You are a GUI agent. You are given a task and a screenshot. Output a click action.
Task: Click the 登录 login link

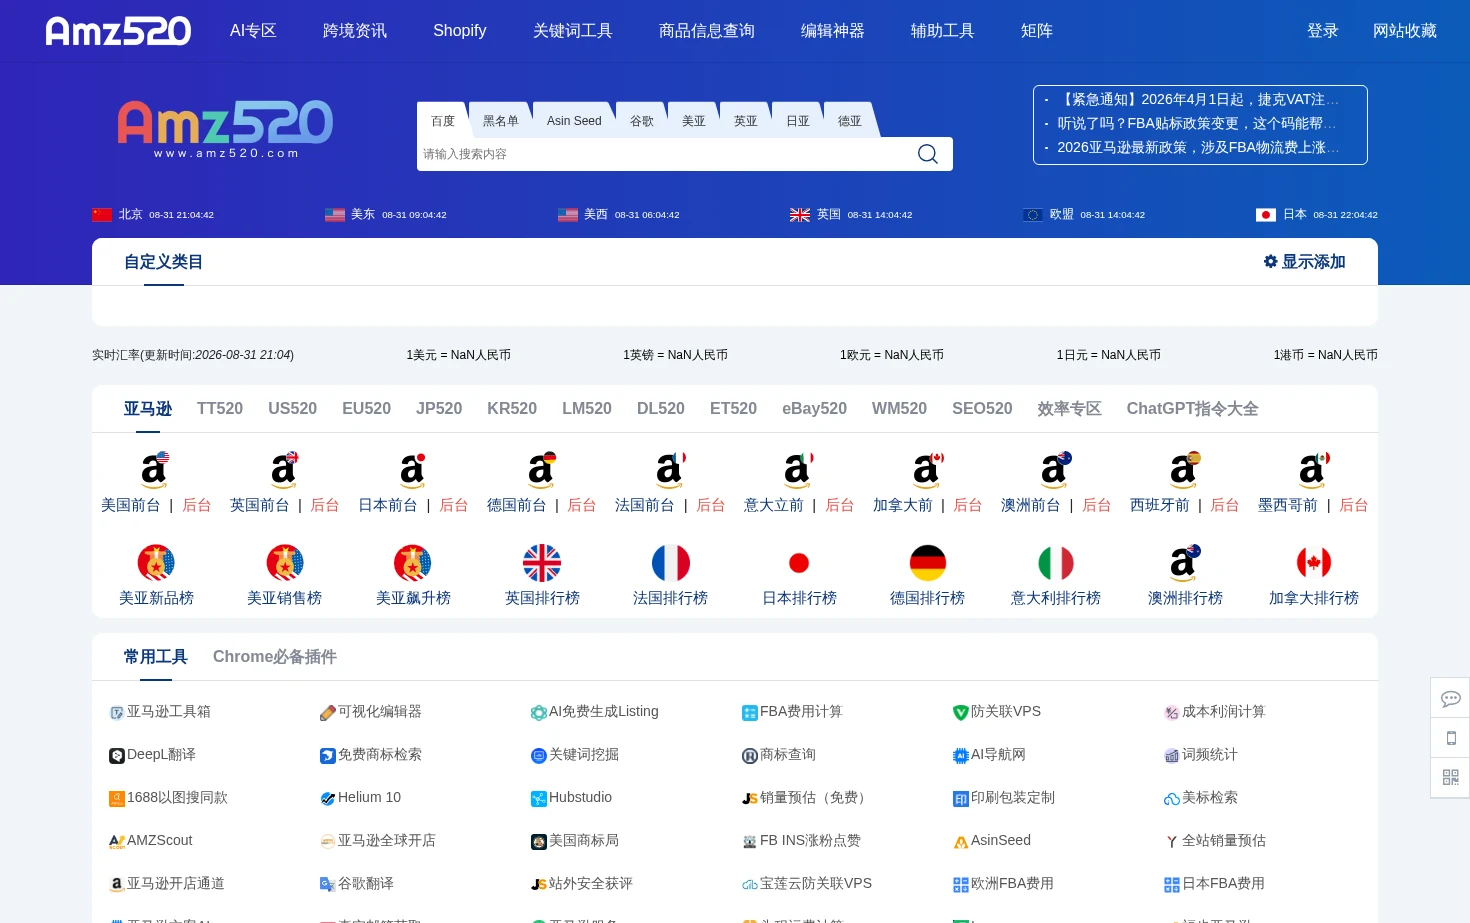click(x=1323, y=31)
